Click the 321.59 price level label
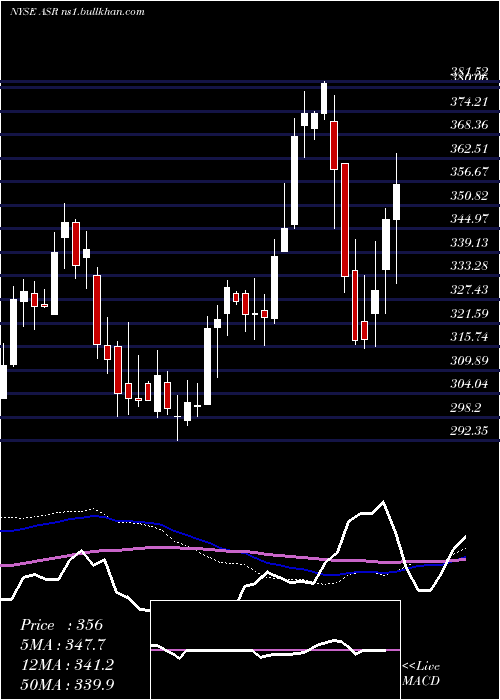 (x=468, y=314)
